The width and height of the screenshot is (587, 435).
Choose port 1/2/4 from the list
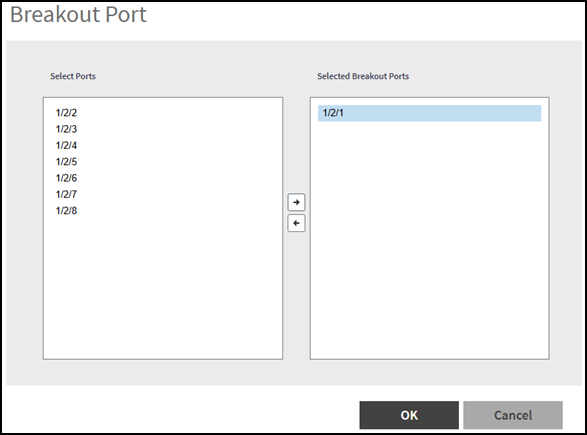[x=66, y=145]
